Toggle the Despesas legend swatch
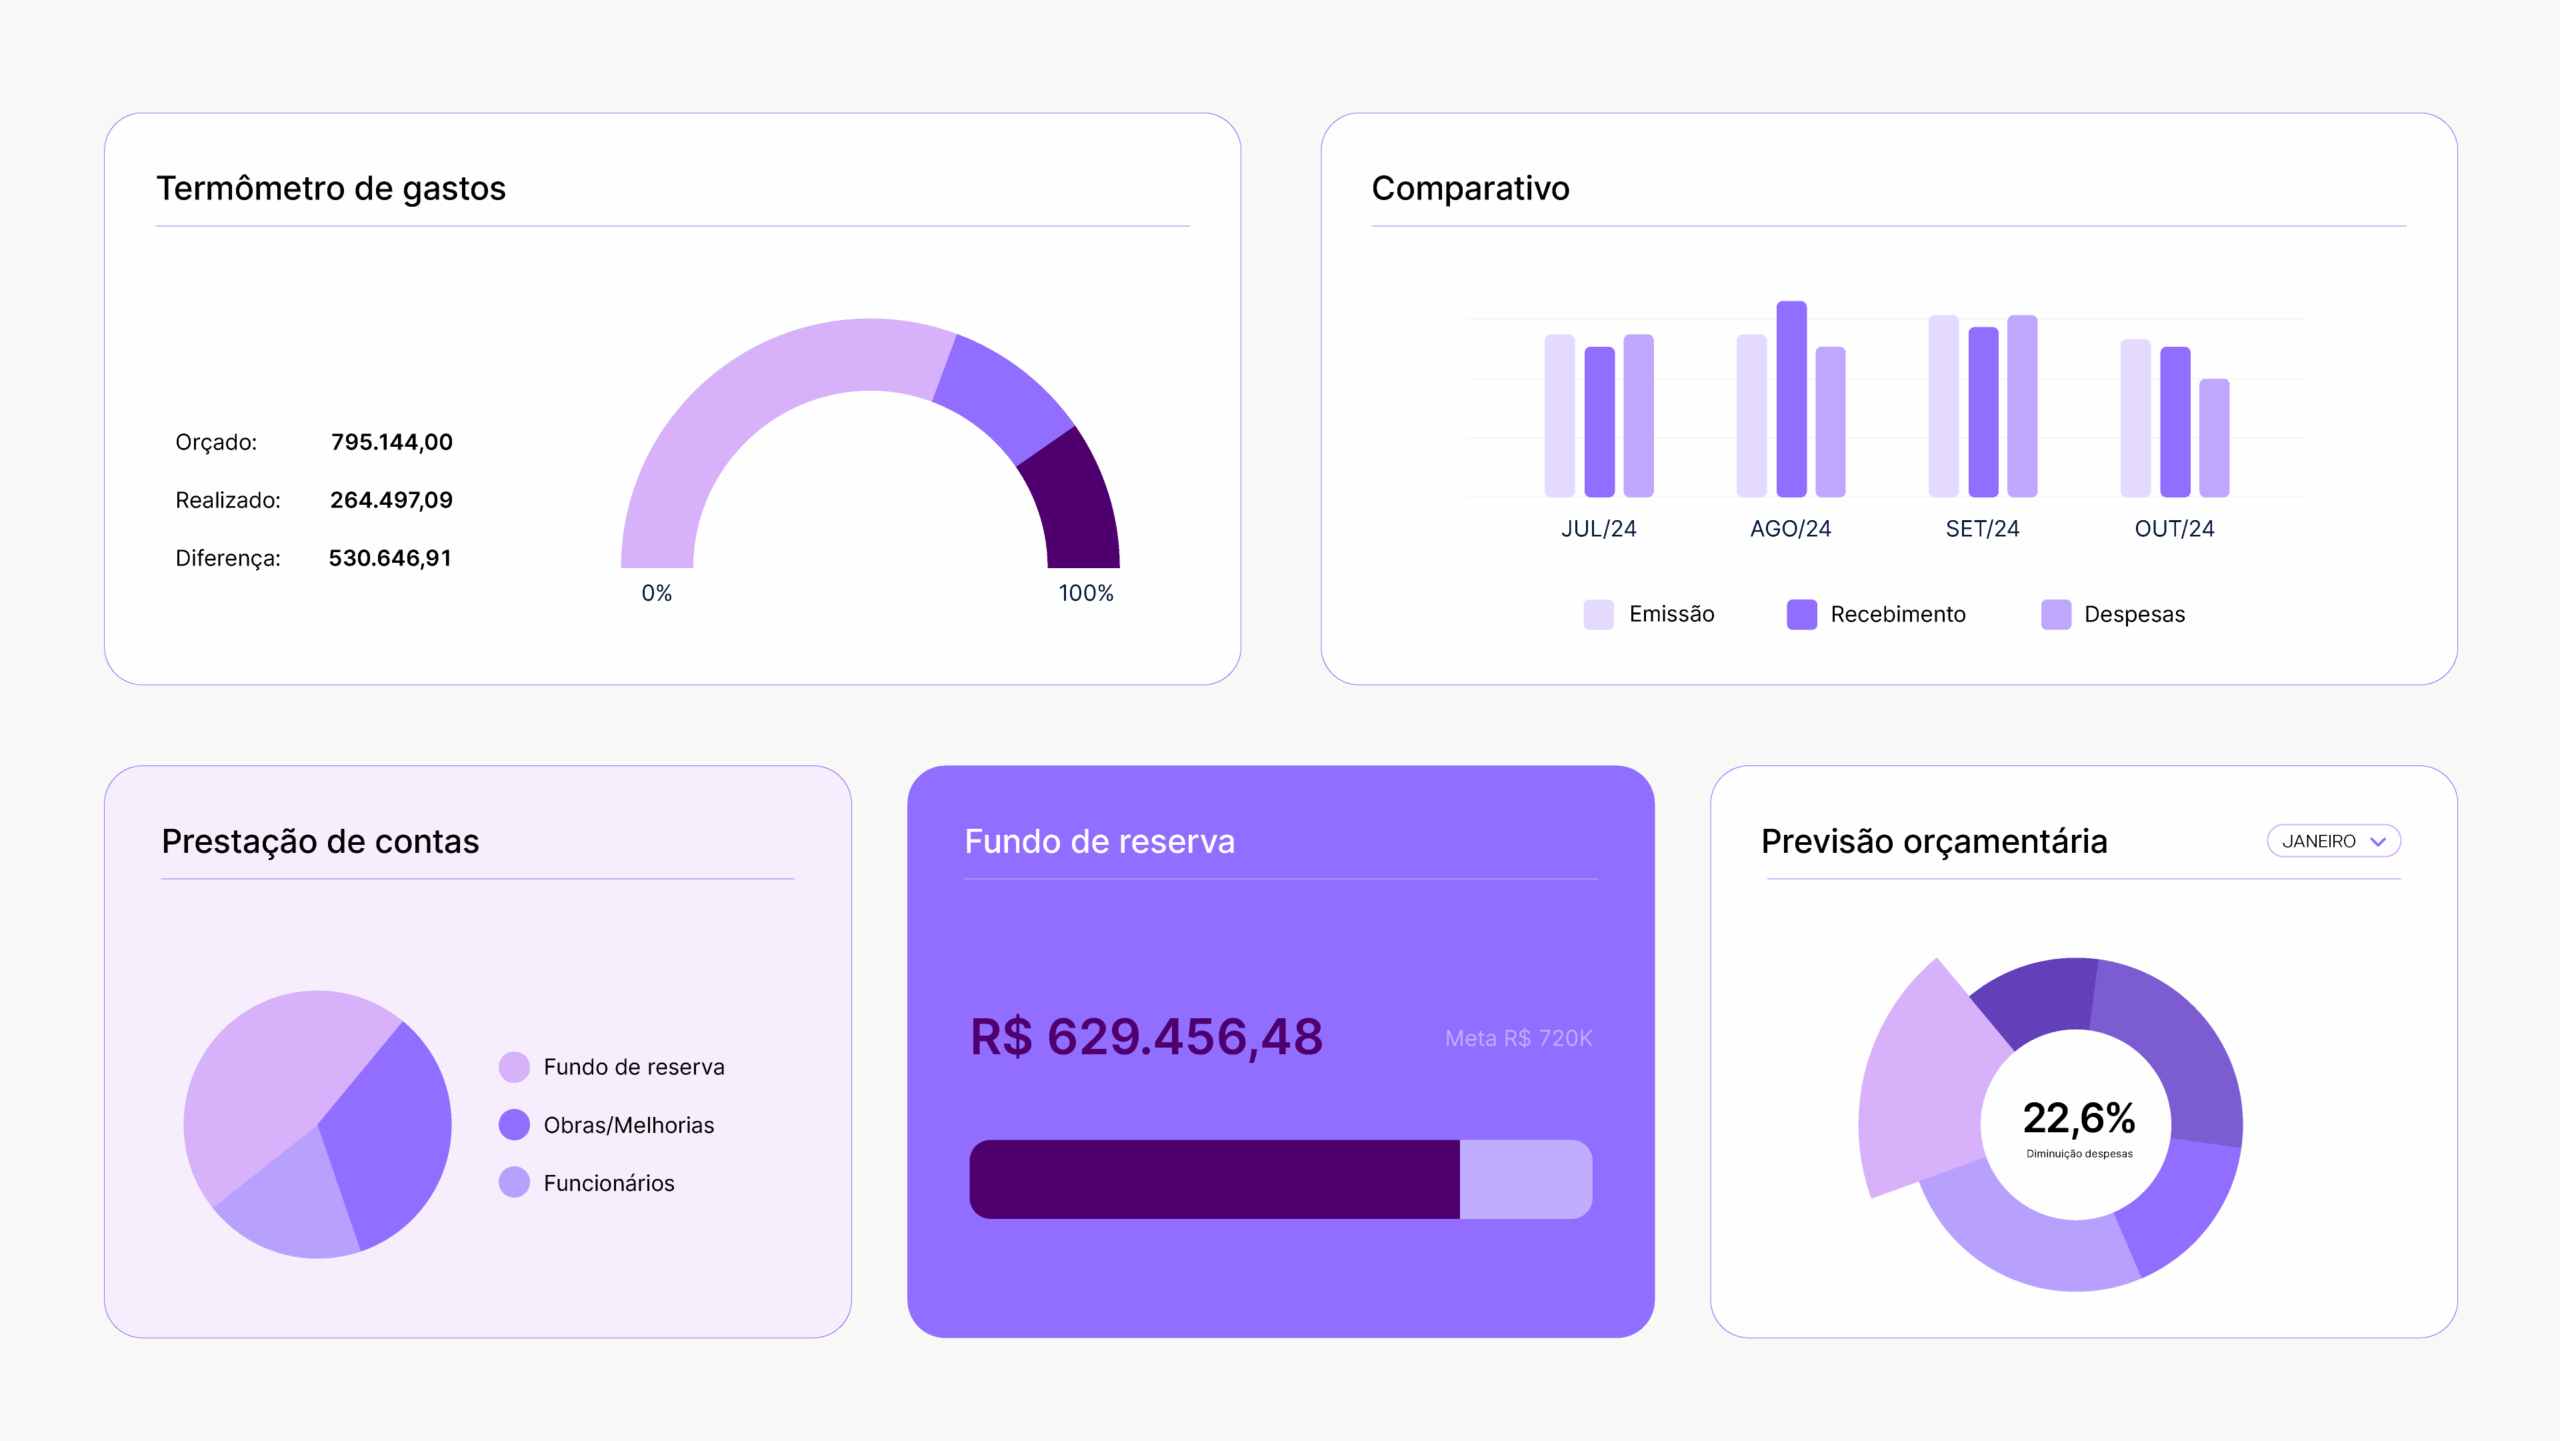 (x=2055, y=614)
